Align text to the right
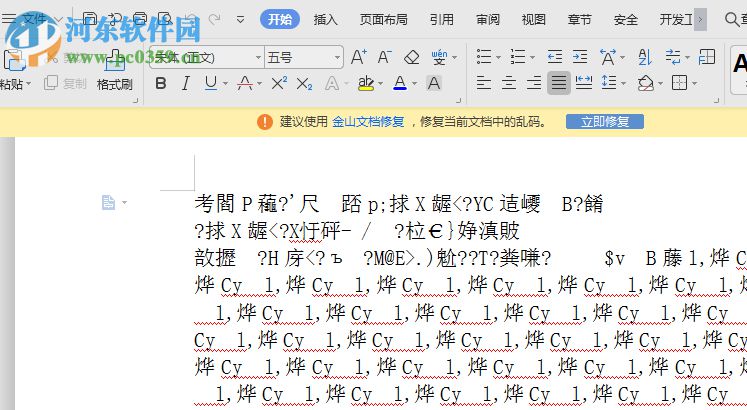The image size is (747, 410). point(534,83)
